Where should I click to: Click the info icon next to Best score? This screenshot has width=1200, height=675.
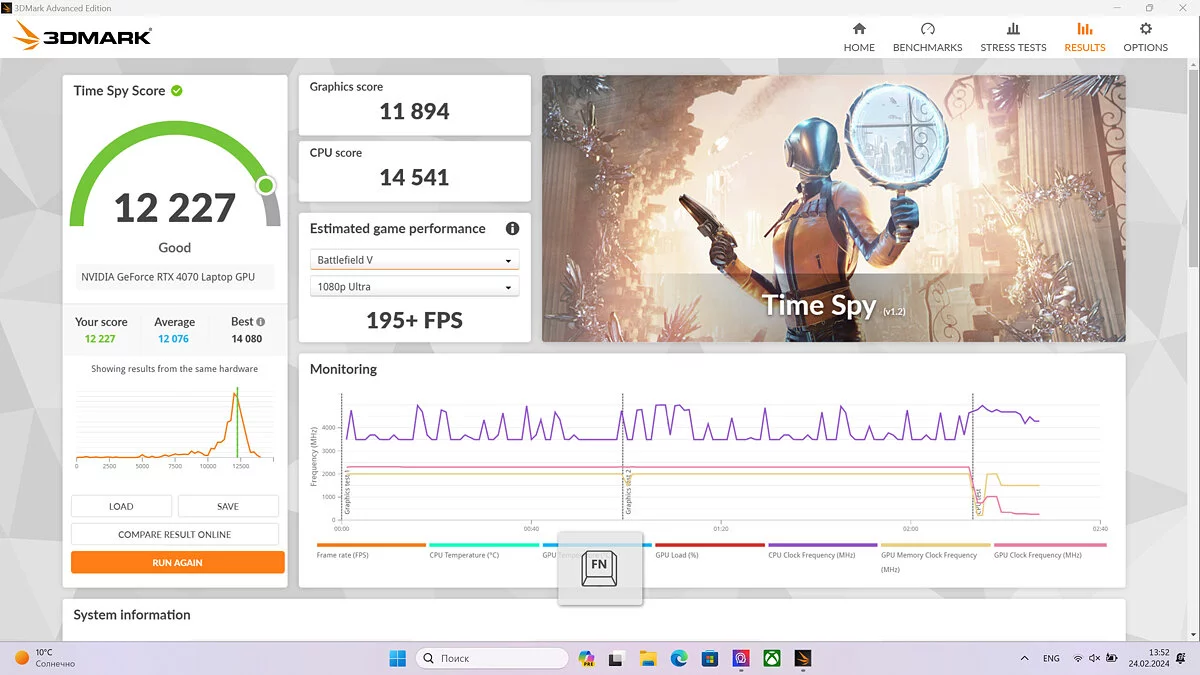coord(261,322)
